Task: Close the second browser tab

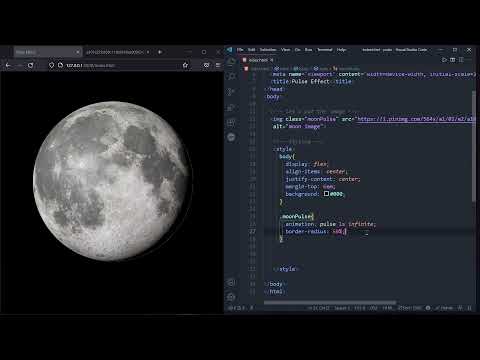Action: point(148,52)
